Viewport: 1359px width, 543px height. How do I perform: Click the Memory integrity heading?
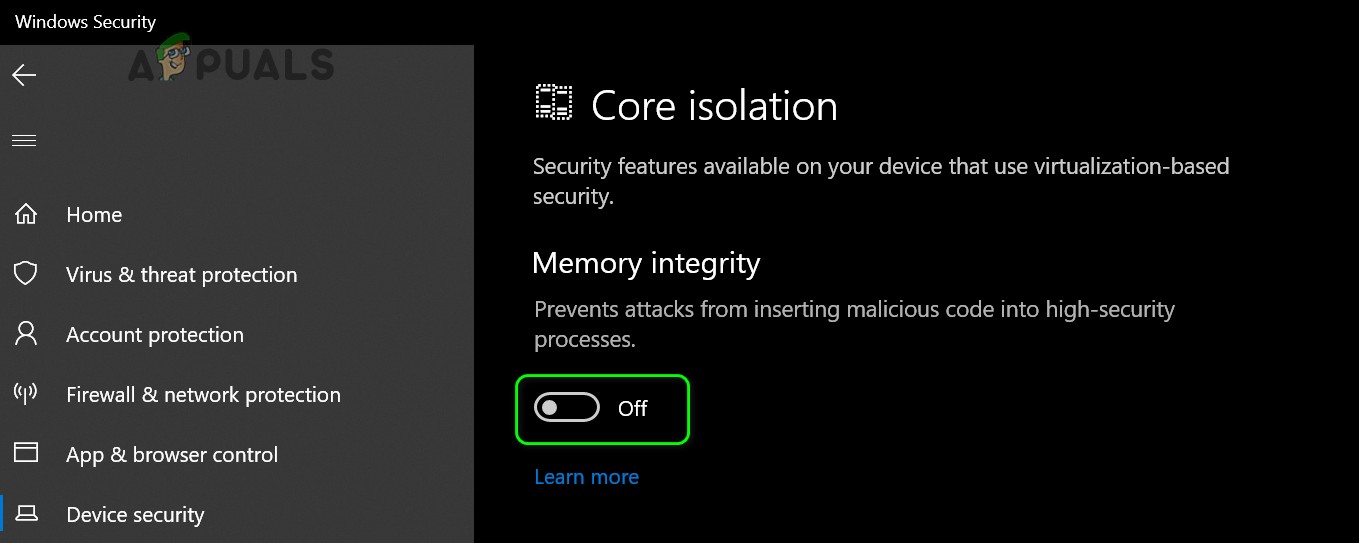coord(646,263)
